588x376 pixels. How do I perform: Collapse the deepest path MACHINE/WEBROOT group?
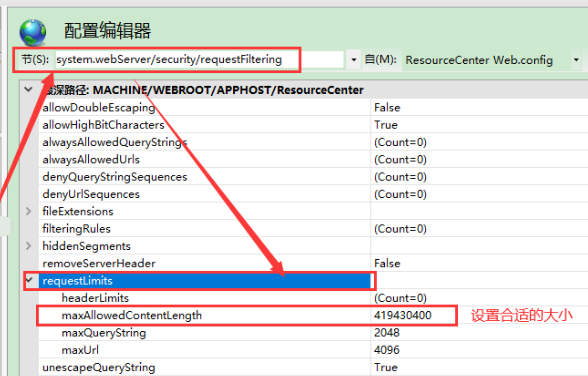[28, 90]
